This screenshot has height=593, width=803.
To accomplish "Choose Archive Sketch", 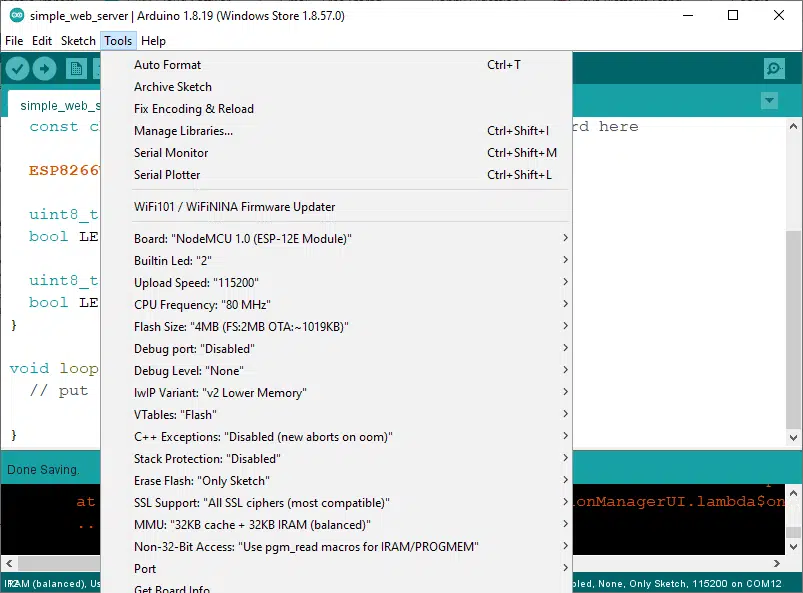I will pyautogui.click(x=336, y=87).
